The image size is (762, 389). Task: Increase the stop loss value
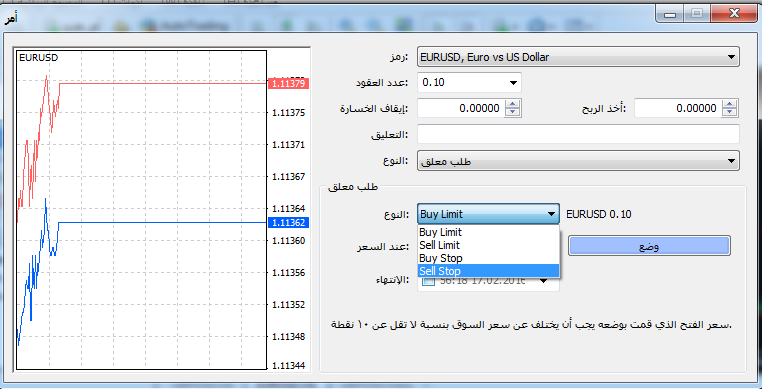pos(513,104)
